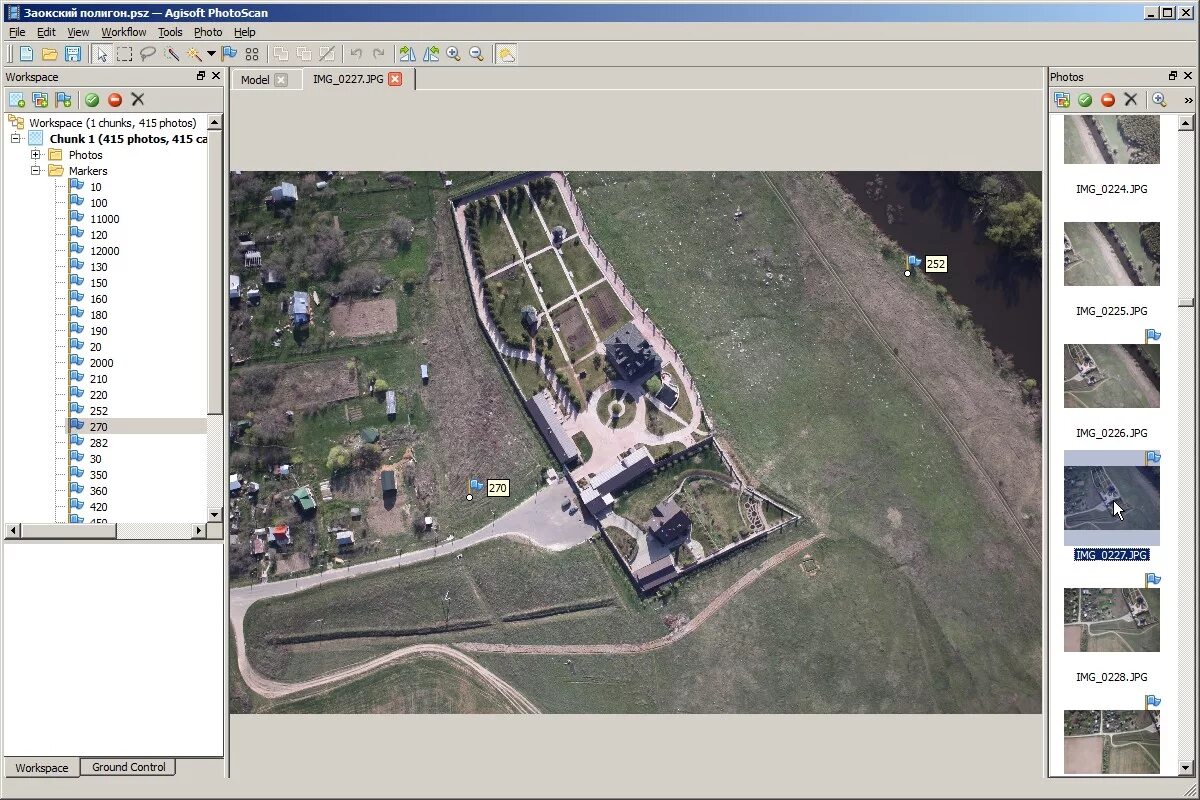Expand the Photos folder in tree

pyautogui.click(x=36, y=155)
